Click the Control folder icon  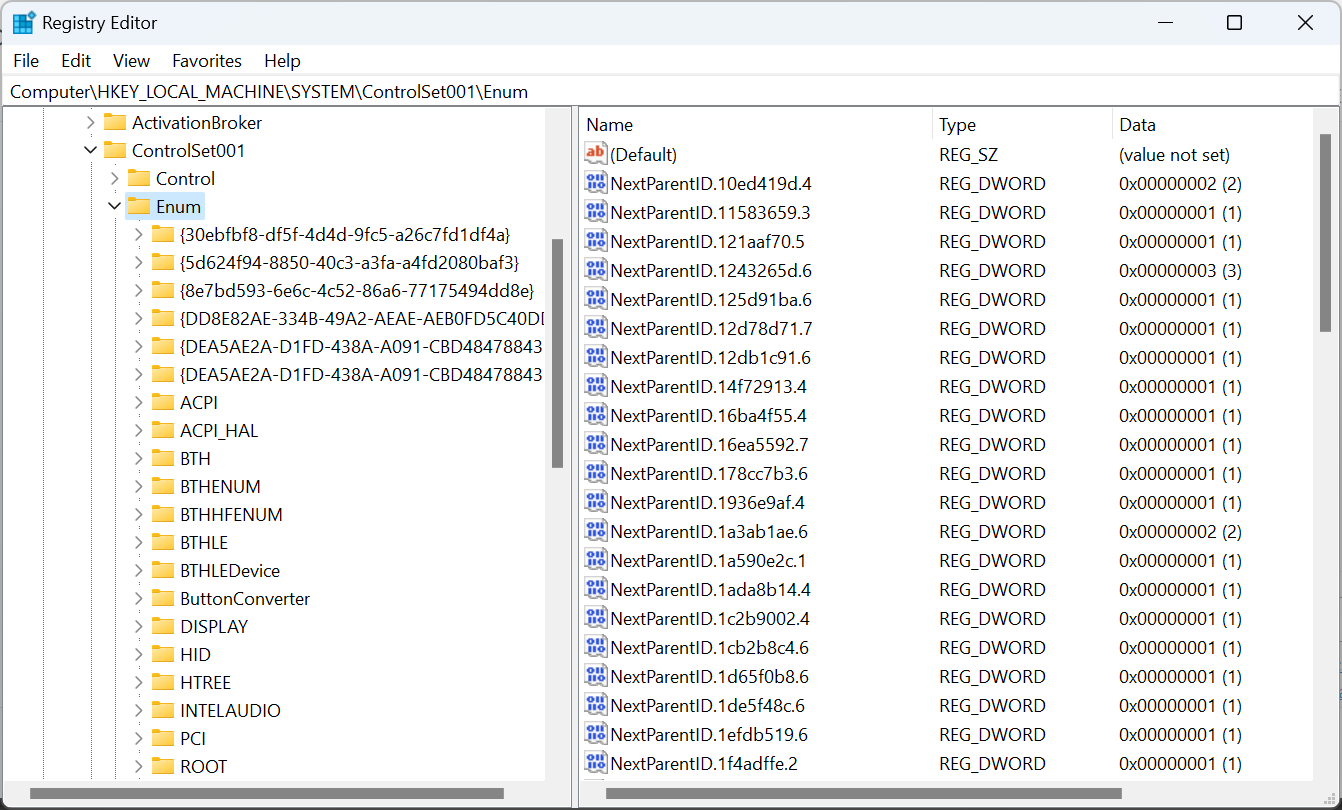tap(139, 178)
